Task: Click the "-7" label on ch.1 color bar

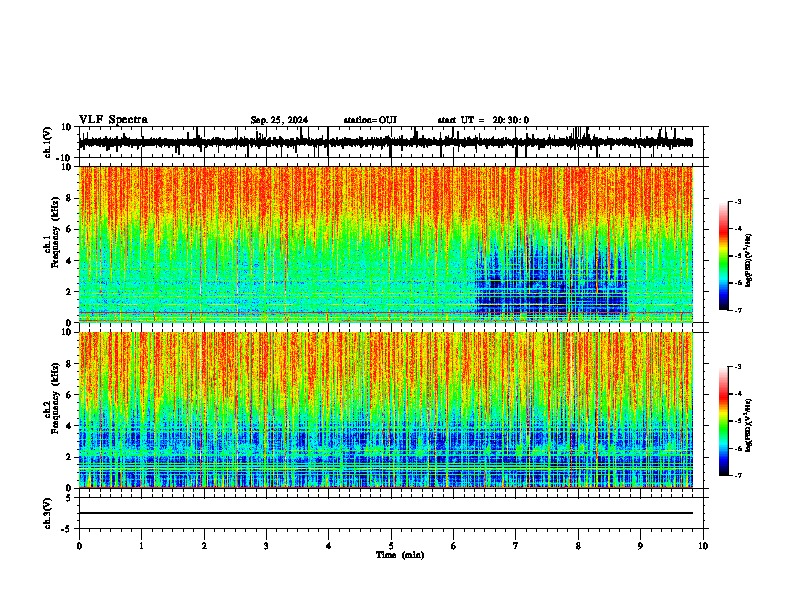Action: pos(737,310)
